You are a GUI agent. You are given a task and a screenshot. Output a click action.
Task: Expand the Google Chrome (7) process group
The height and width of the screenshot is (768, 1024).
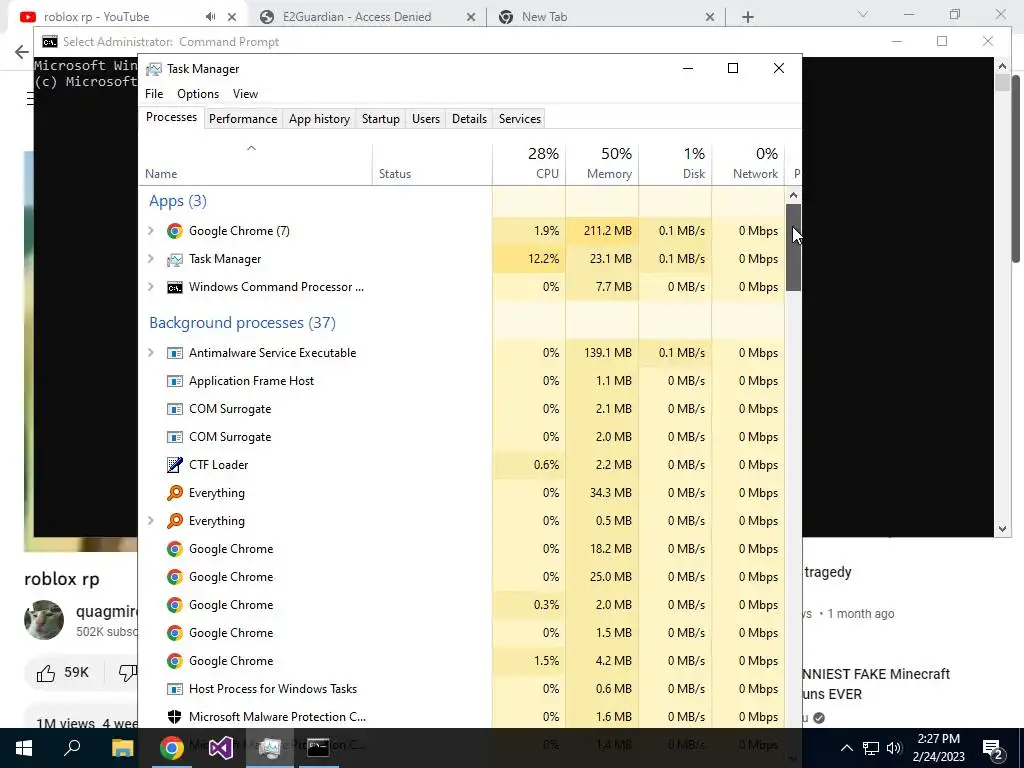151,231
